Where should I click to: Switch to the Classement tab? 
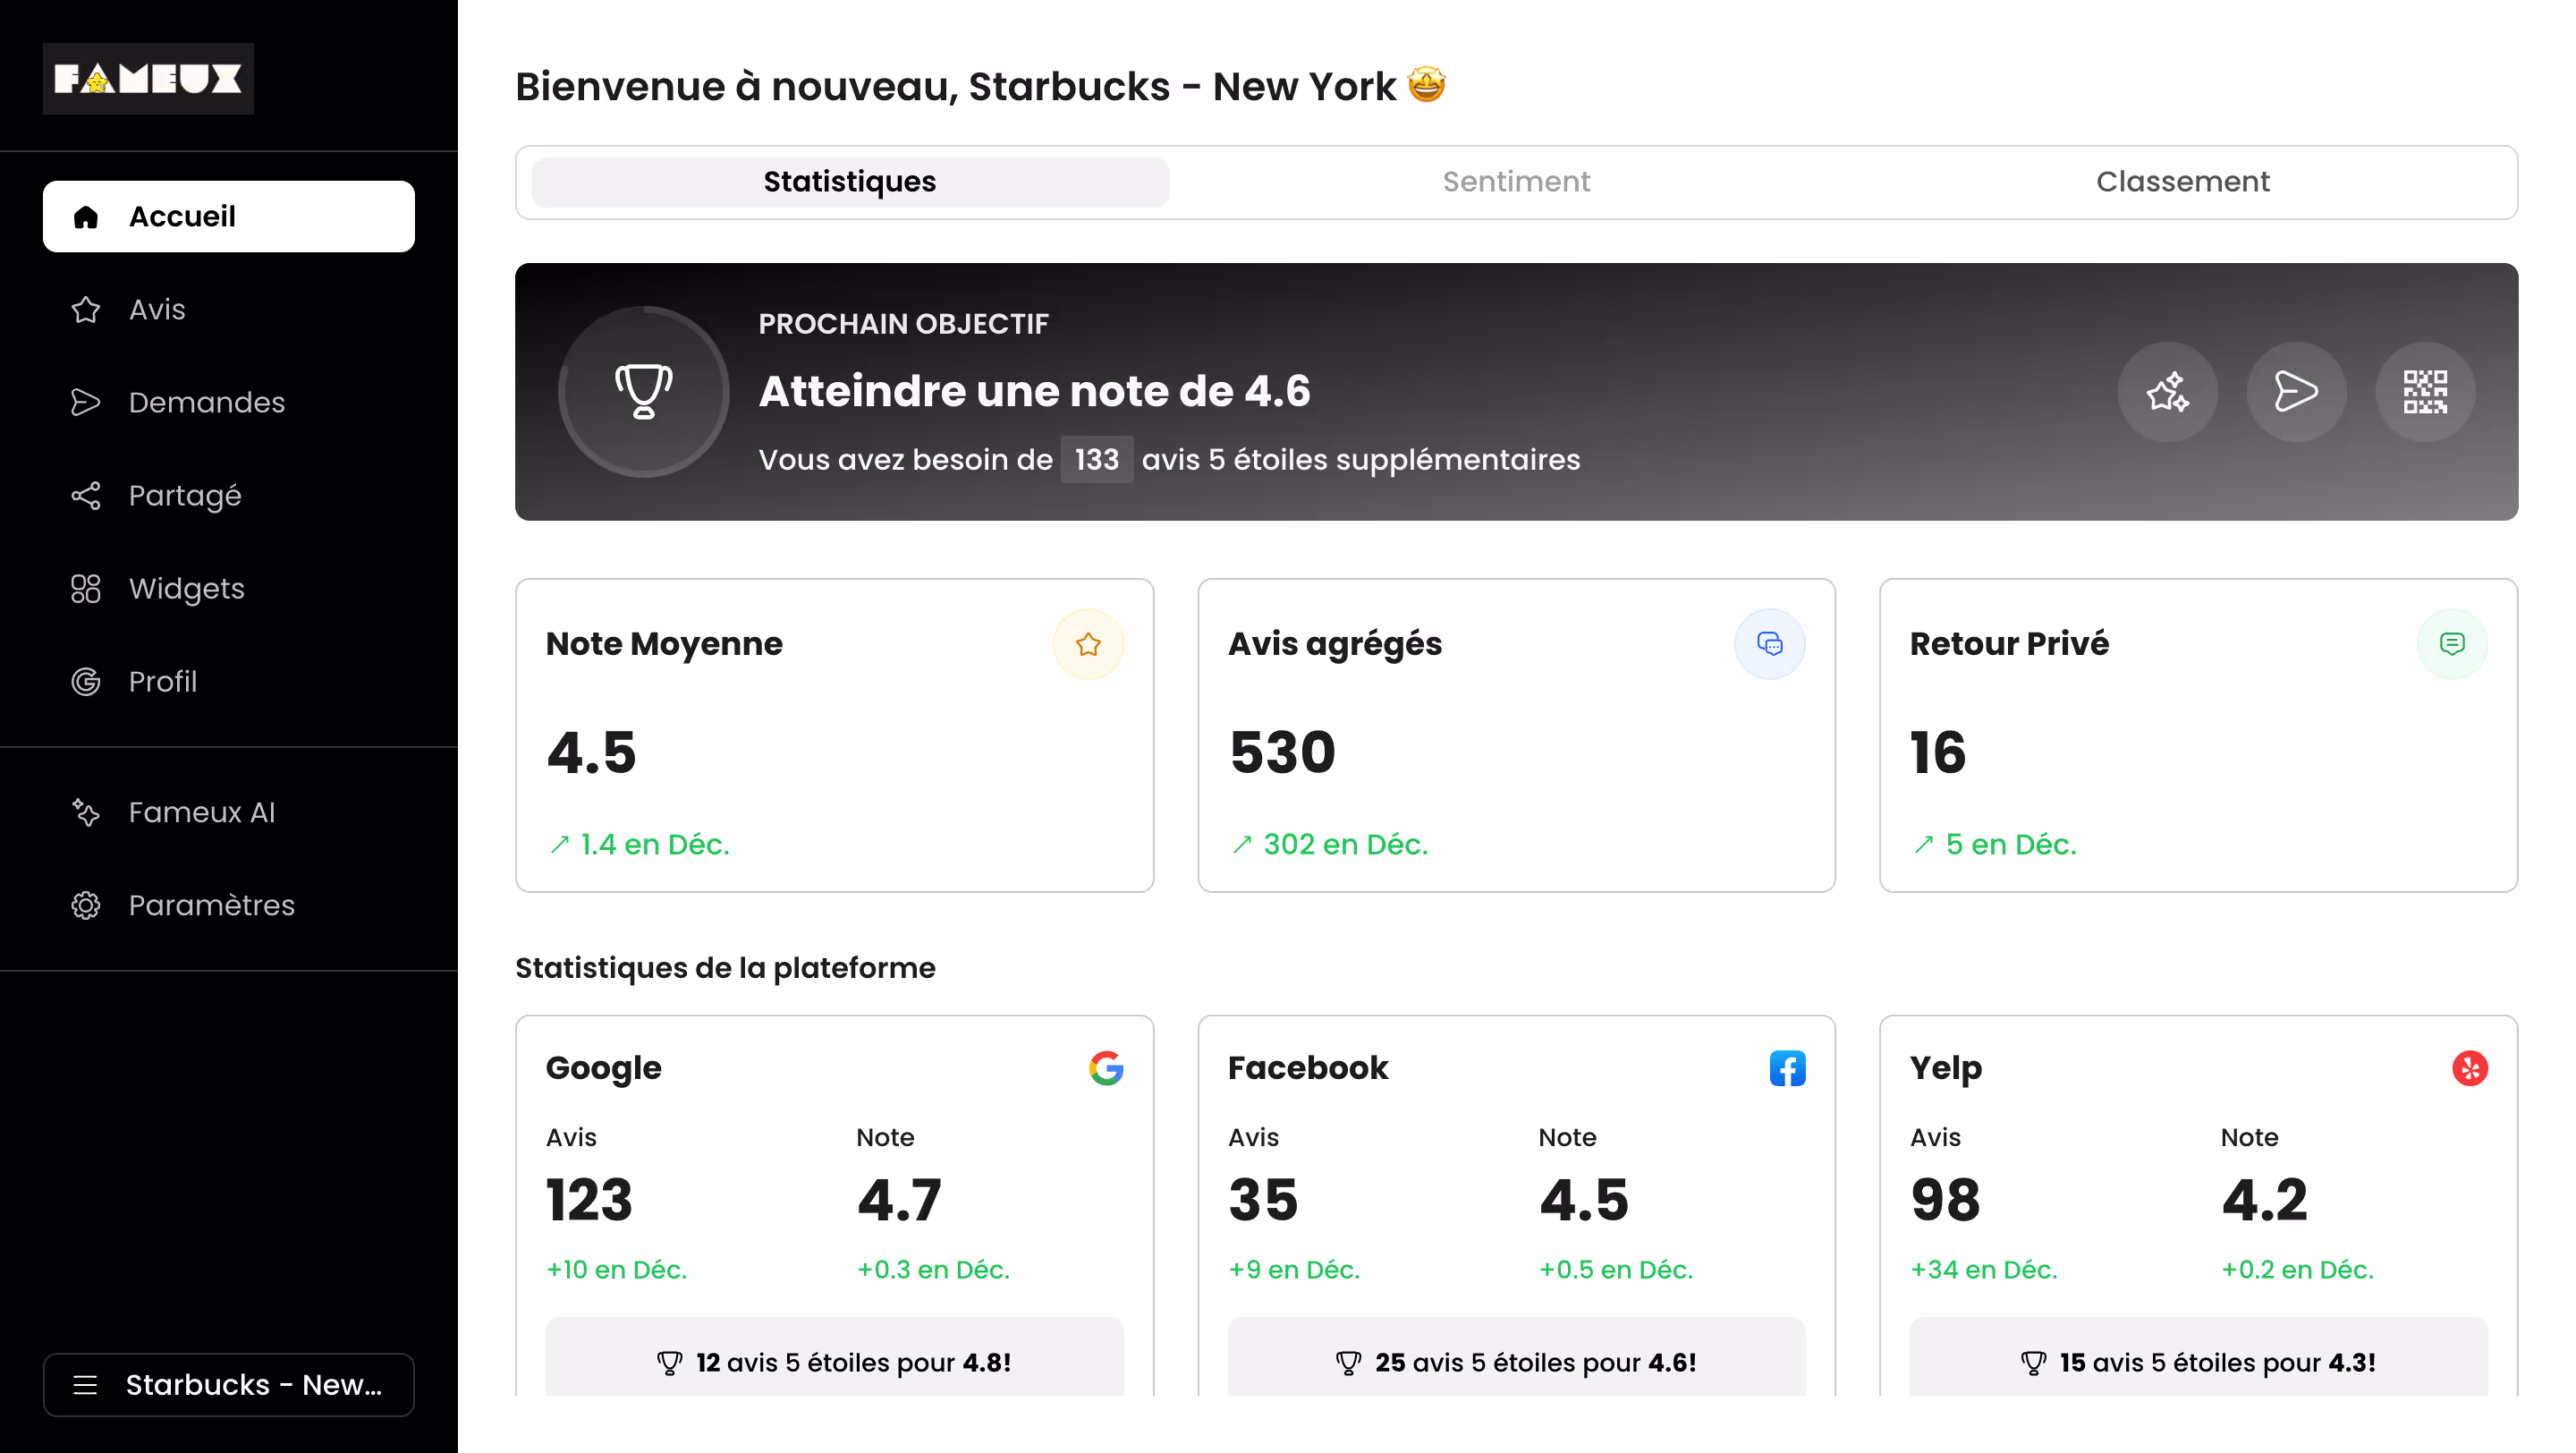pos(2183,181)
